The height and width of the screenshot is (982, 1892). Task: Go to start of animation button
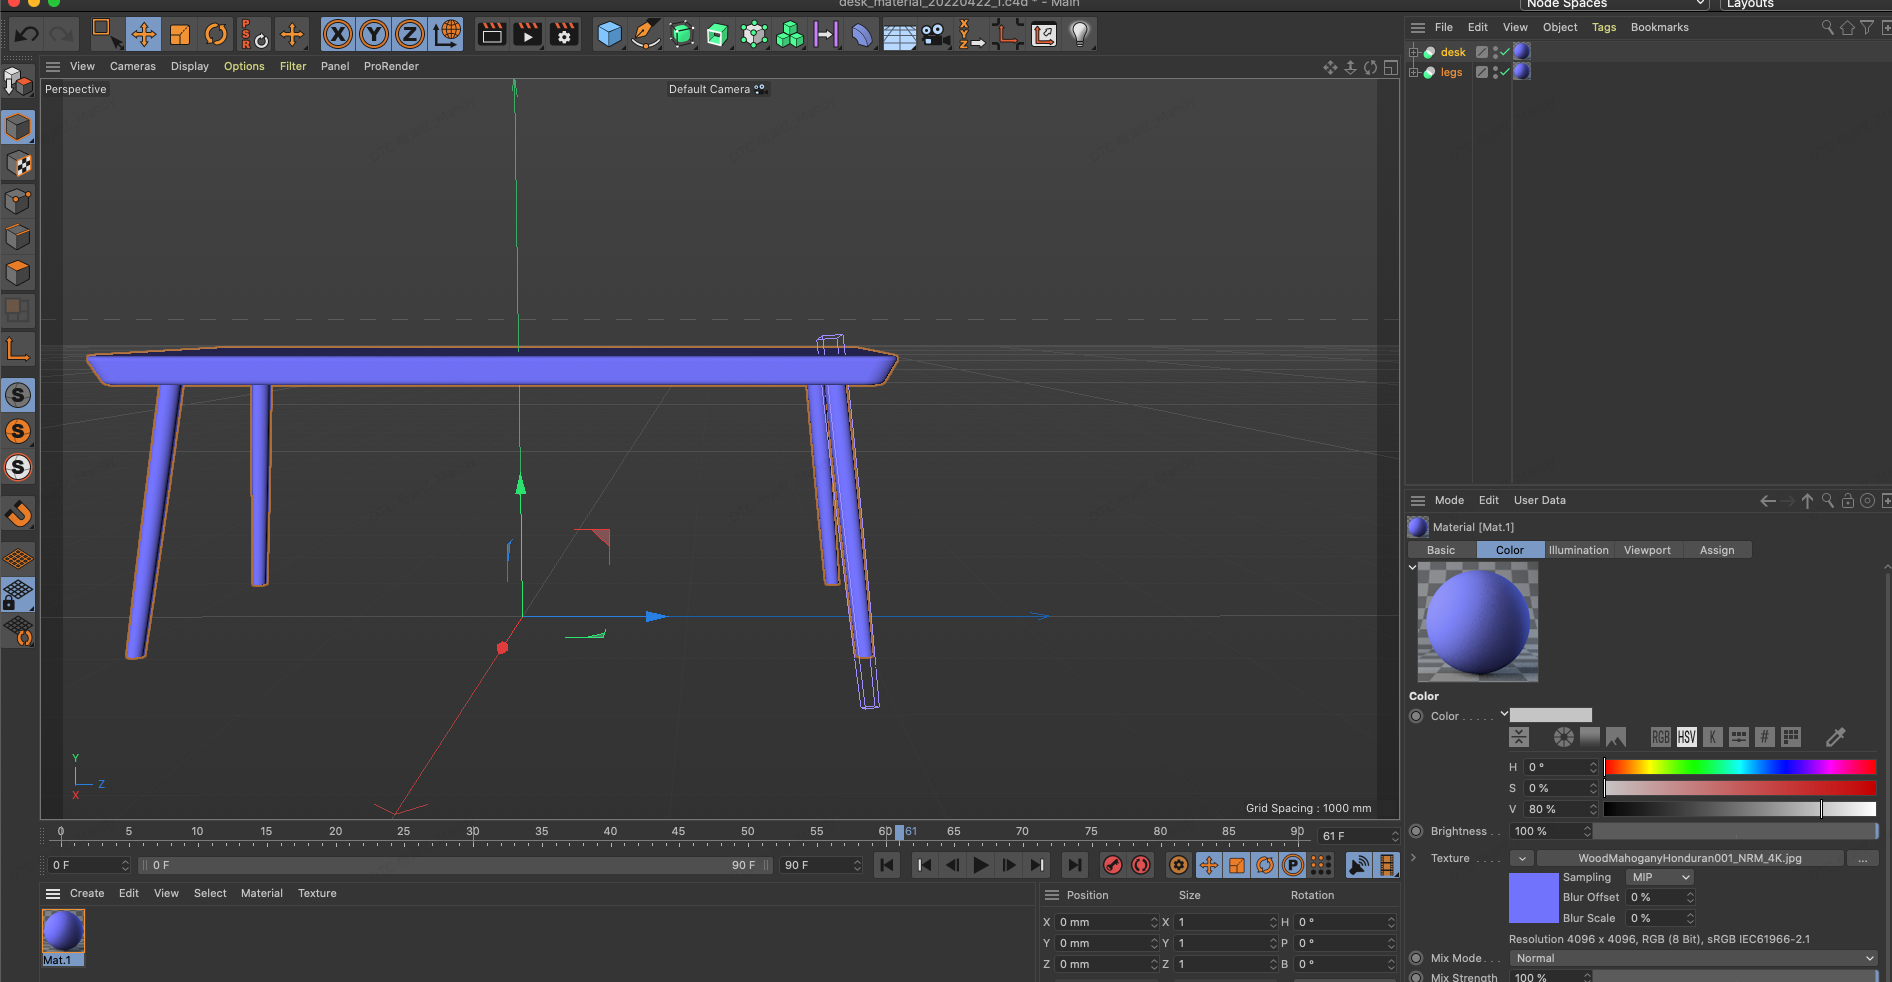click(x=887, y=865)
